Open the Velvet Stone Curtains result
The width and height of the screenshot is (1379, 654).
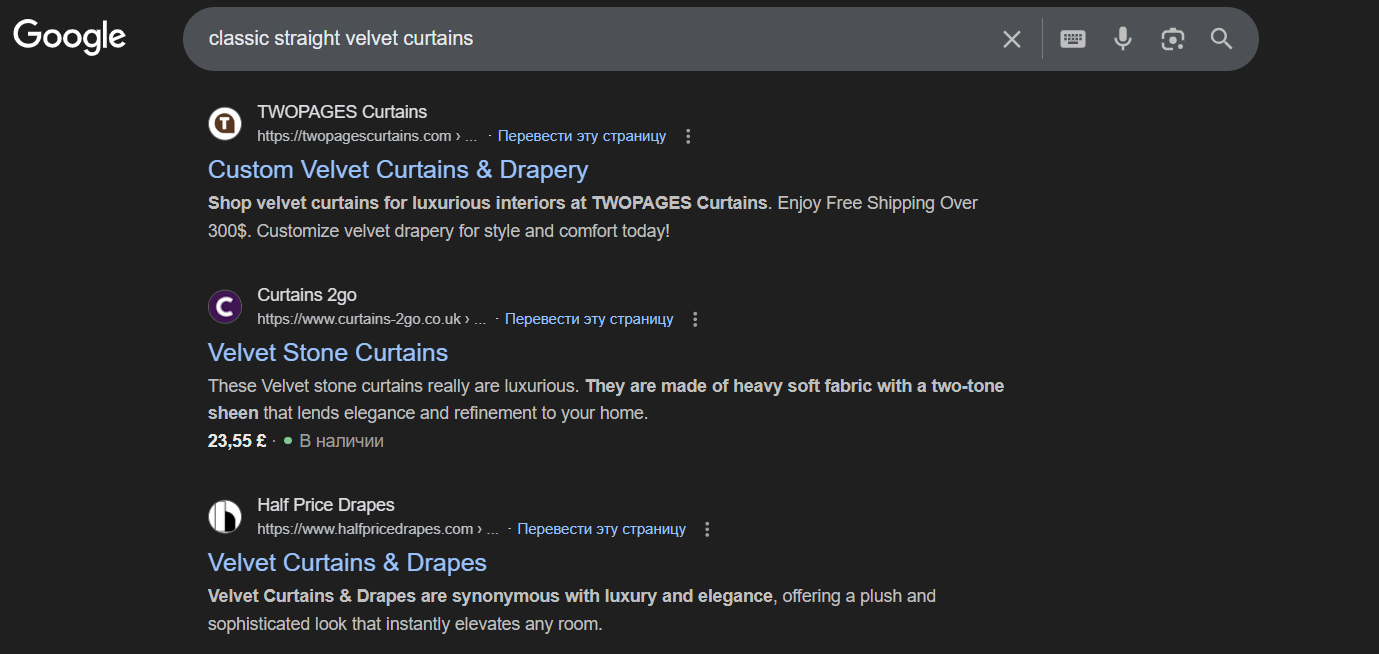coord(328,352)
